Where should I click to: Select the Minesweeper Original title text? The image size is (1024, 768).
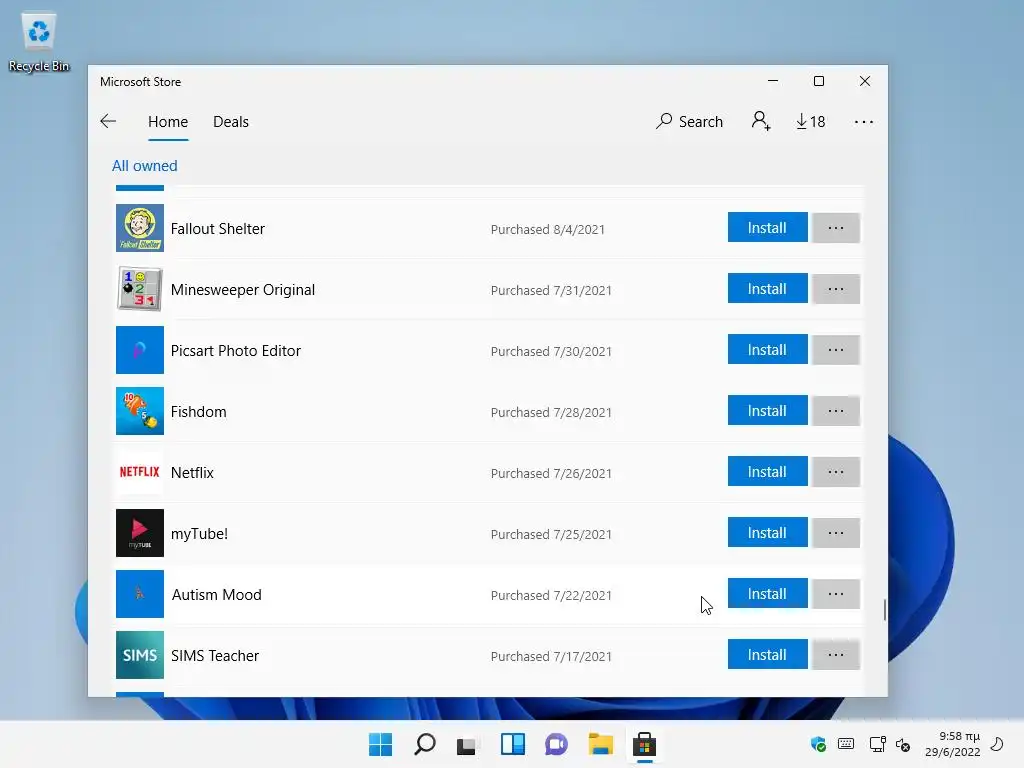[242, 290]
